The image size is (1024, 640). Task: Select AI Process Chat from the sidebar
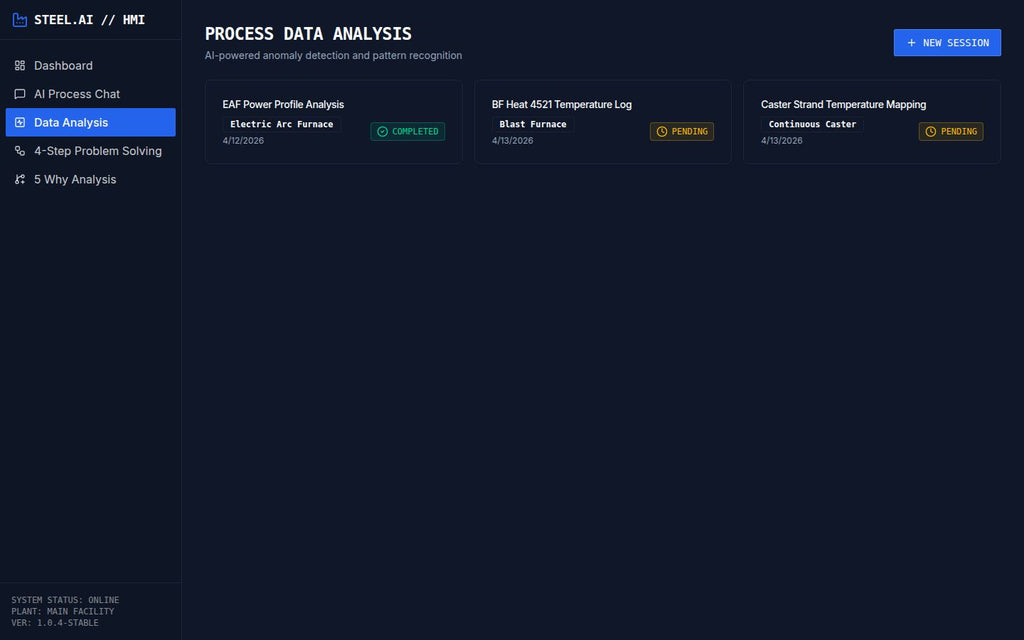pyautogui.click(x=75, y=93)
